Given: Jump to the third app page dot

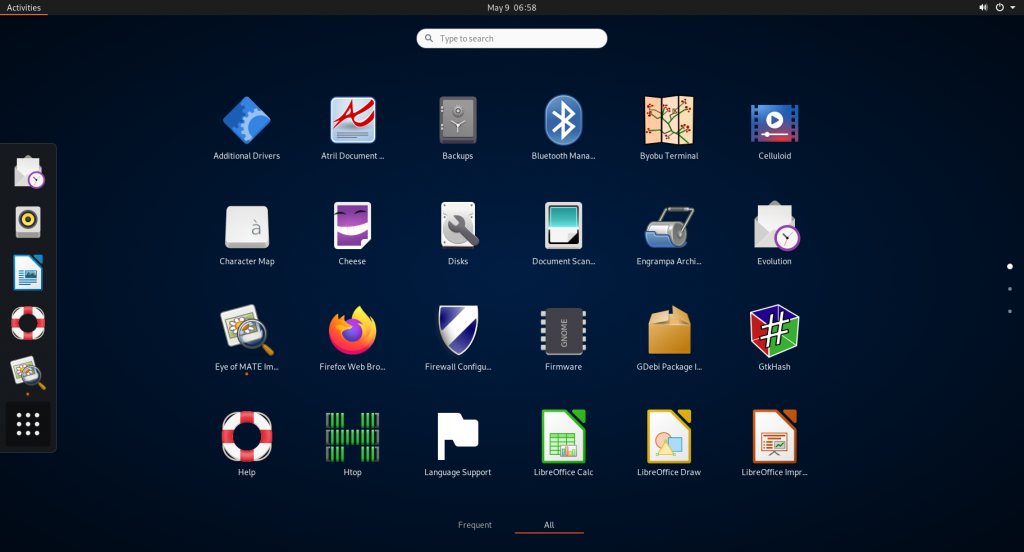Looking at the screenshot, I should [1010, 311].
